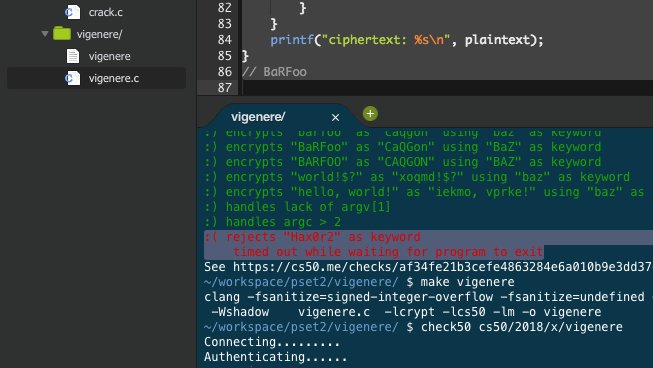Viewport: 653px width, 368px height.
Task: Click the printf call in the editor
Action: pyautogui.click(x=292, y=40)
